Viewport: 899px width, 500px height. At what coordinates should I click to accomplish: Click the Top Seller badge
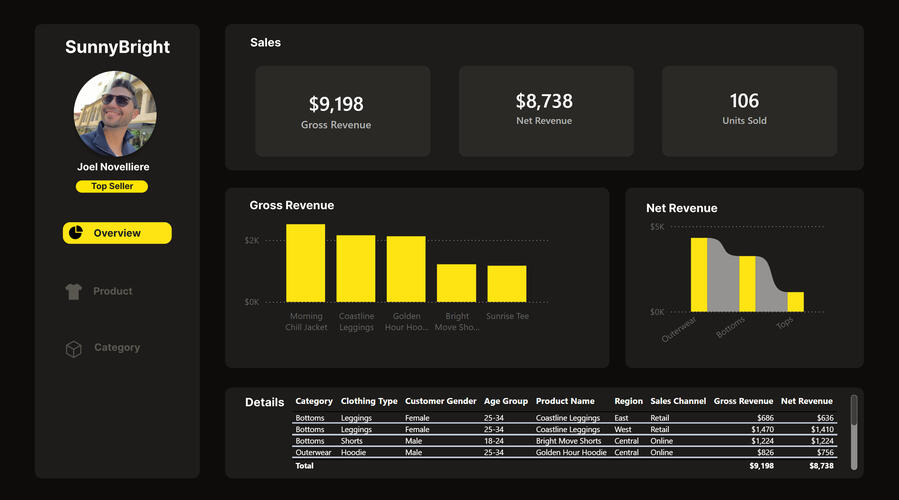click(x=112, y=186)
